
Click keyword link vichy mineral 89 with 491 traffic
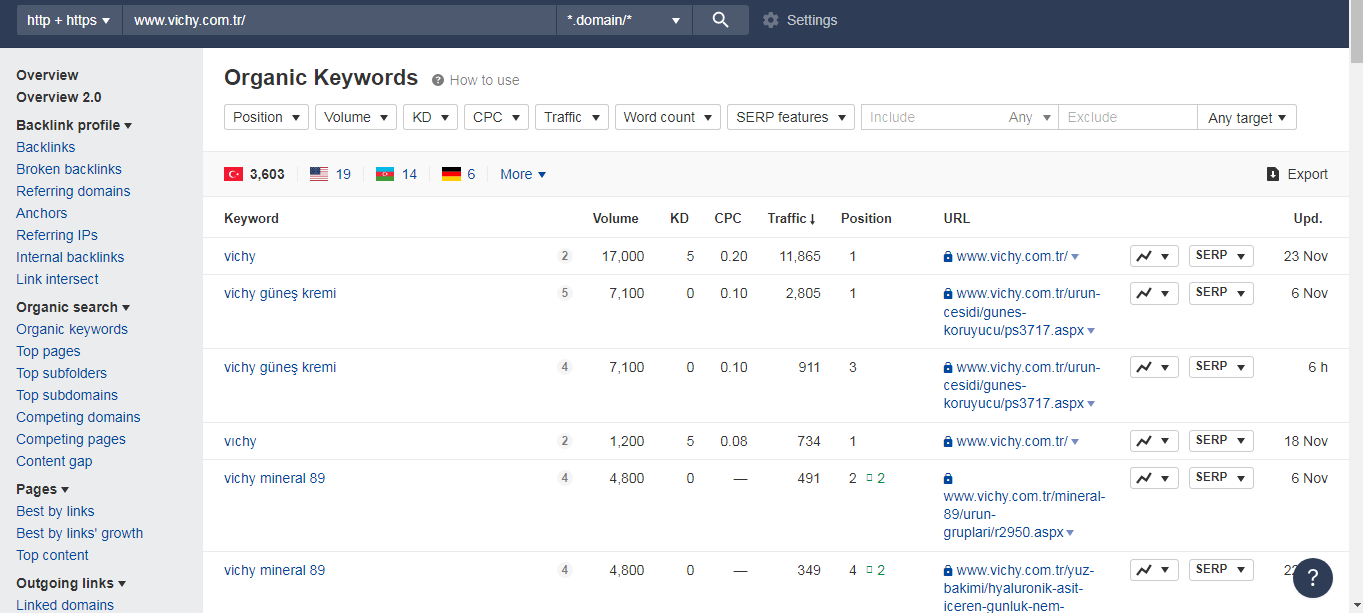point(274,478)
